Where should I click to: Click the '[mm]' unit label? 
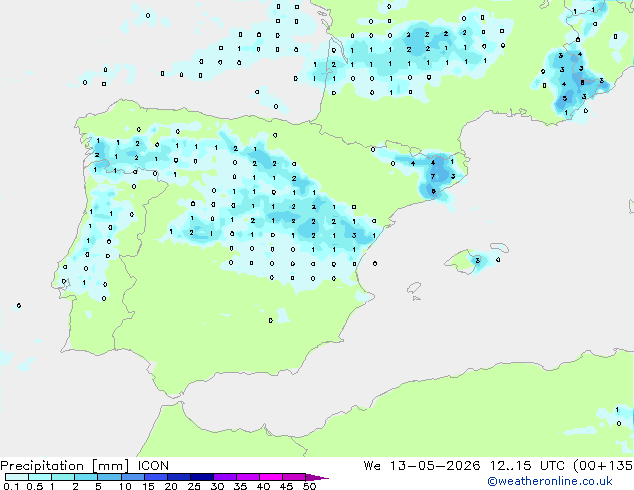111,466
